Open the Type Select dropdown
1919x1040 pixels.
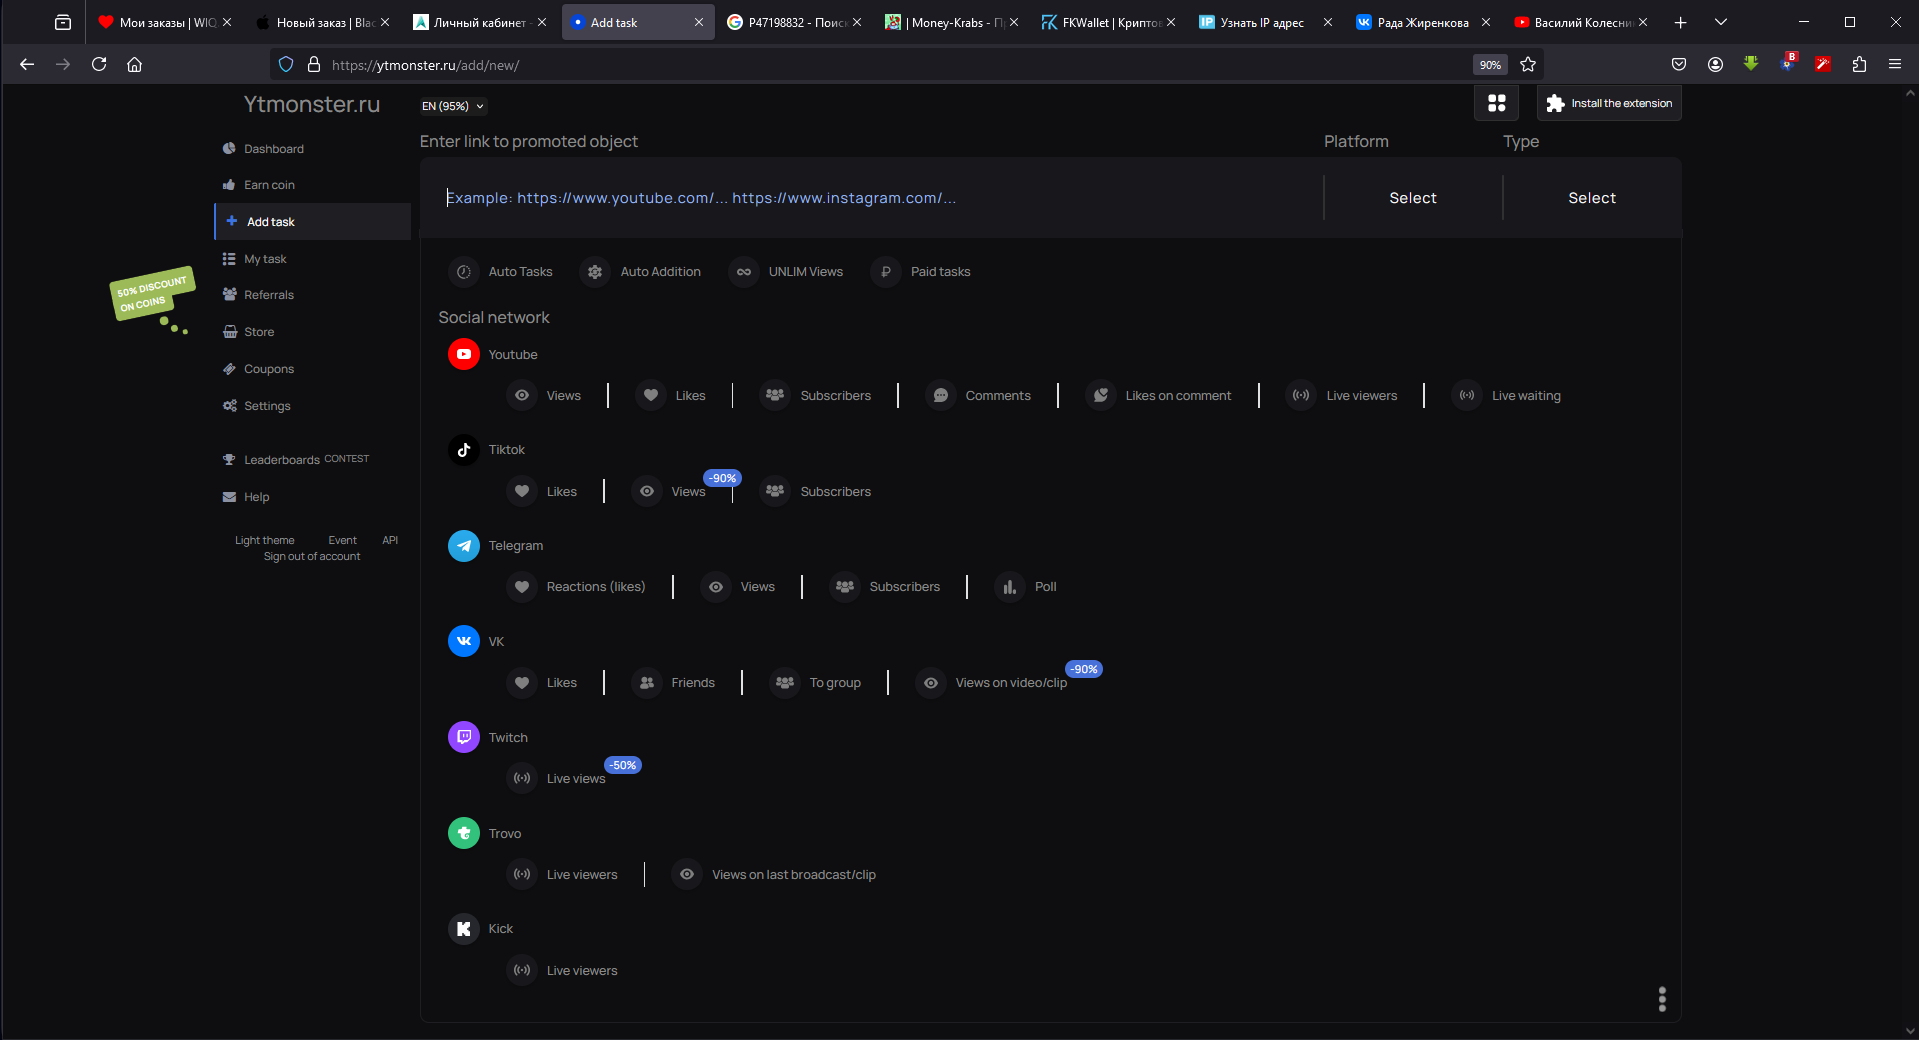pos(1591,198)
